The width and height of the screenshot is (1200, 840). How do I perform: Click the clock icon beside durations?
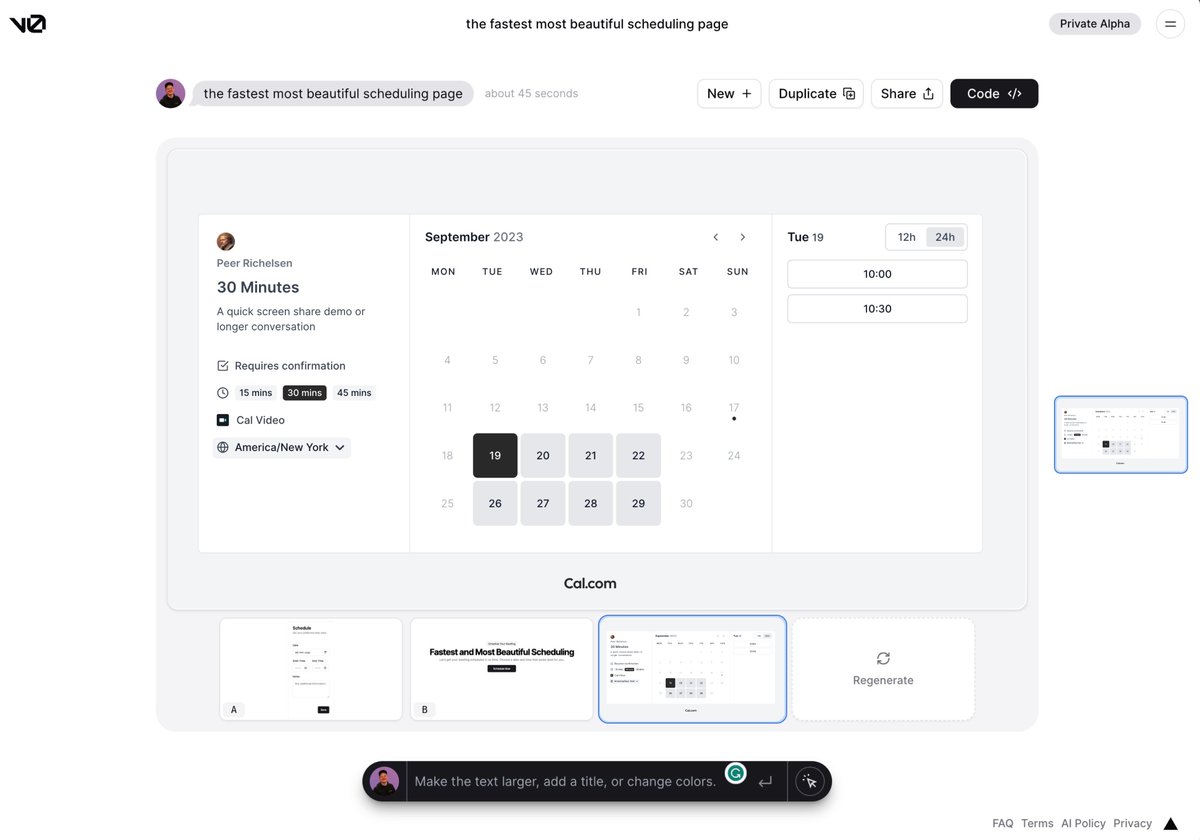click(223, 393)
